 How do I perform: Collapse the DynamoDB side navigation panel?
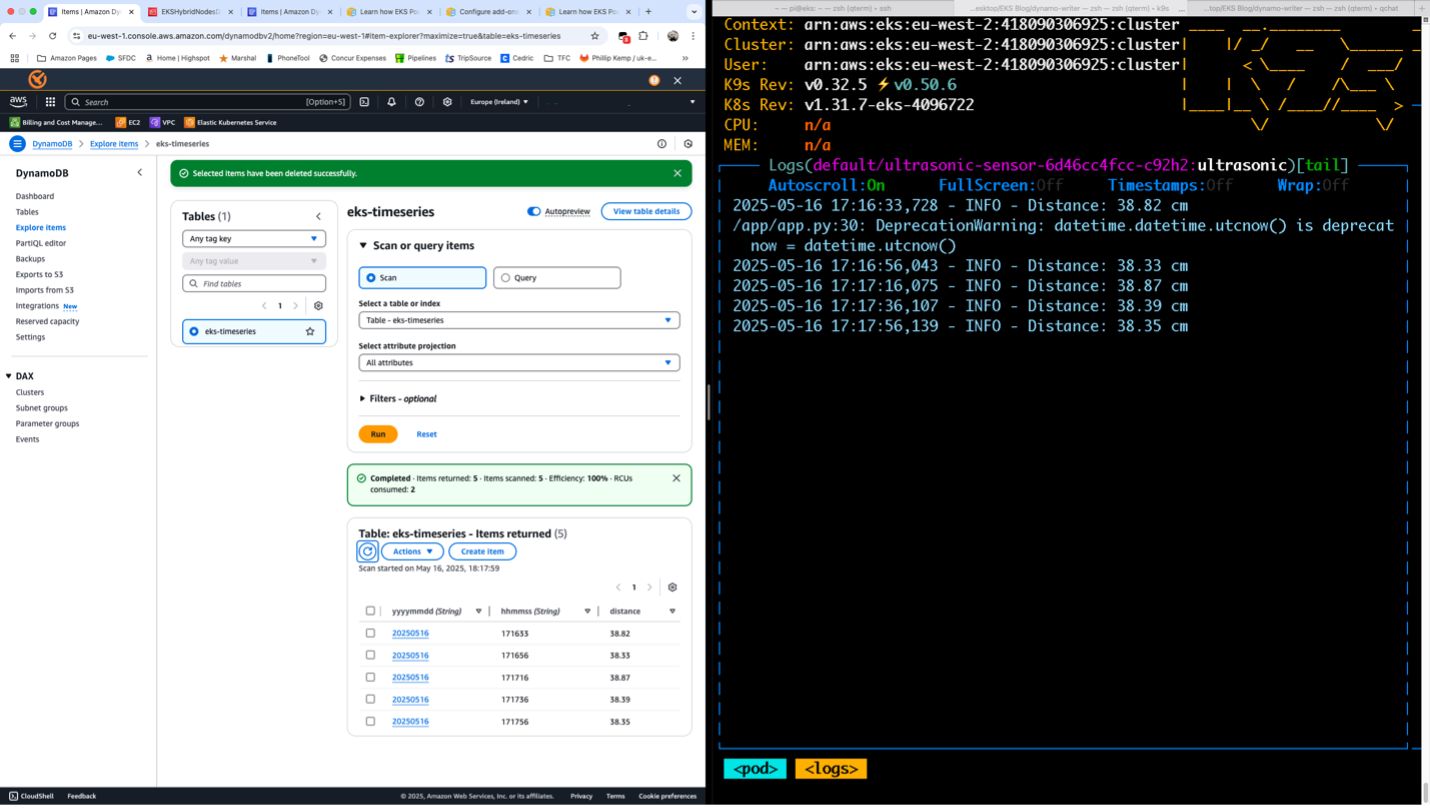pyautogui.click(x=139, y=173)
